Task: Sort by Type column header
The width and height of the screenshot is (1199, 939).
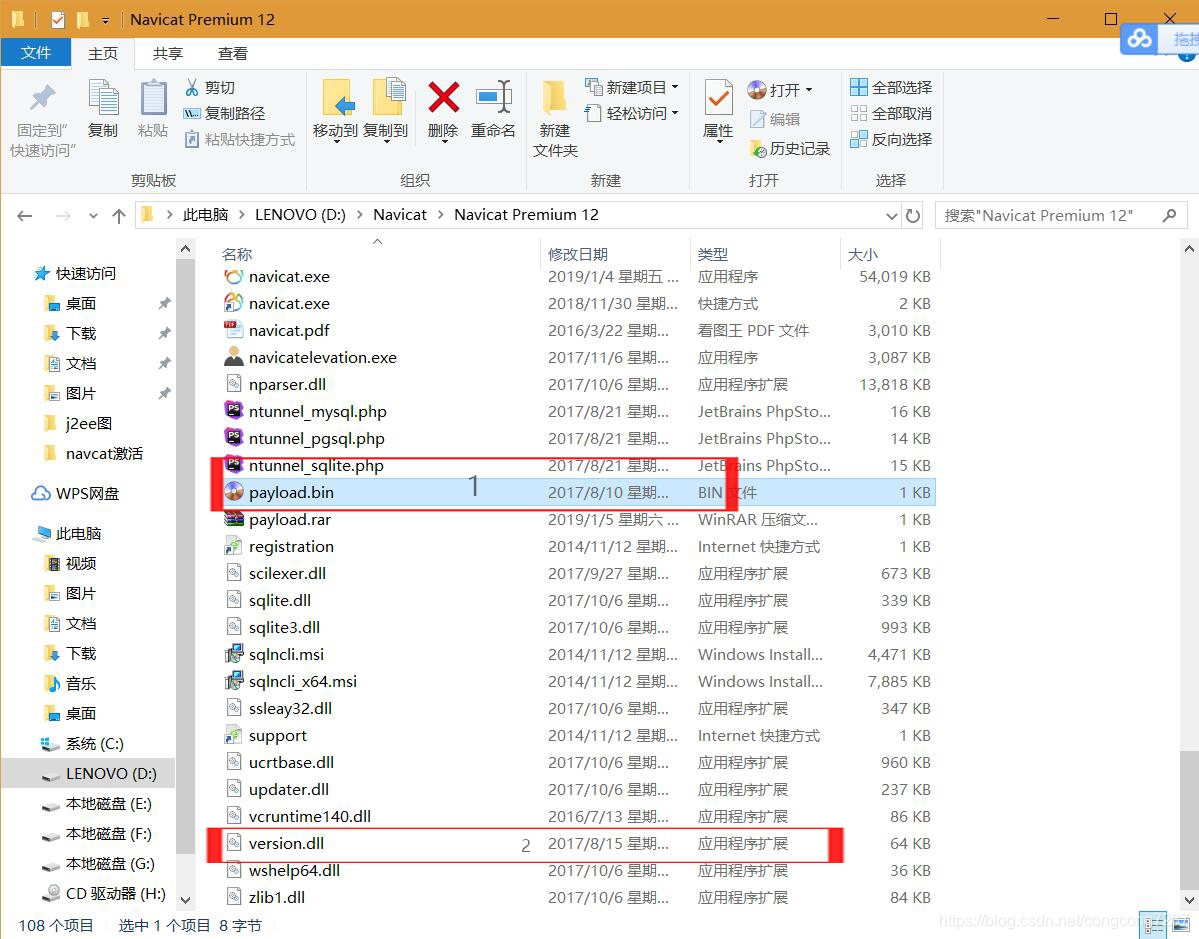Action: click(x=713, y=254)
